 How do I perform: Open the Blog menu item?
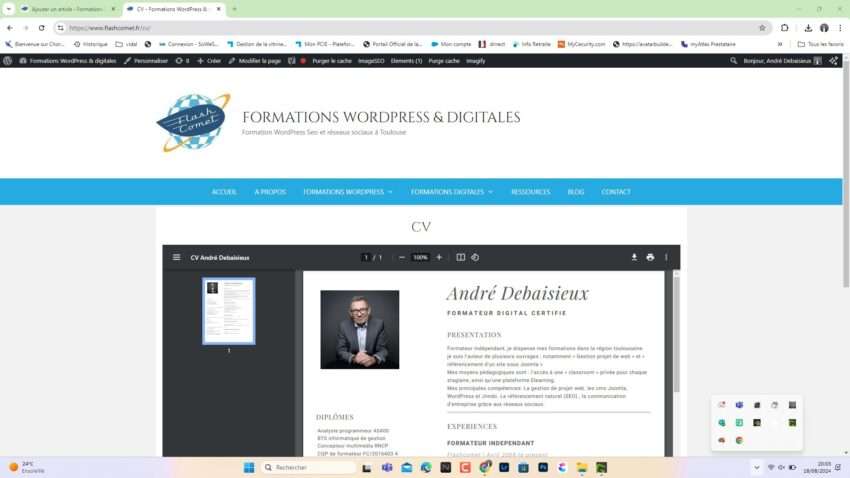pos(575,192)
